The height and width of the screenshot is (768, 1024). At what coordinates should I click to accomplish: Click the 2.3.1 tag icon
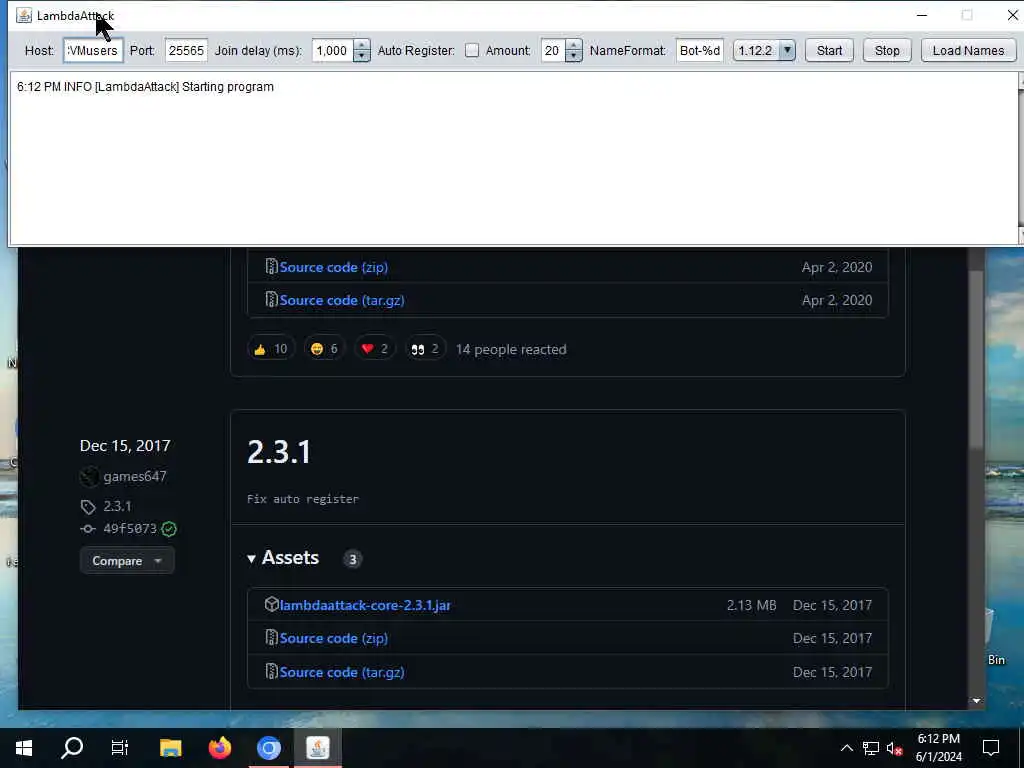click(x=88, y=507)
